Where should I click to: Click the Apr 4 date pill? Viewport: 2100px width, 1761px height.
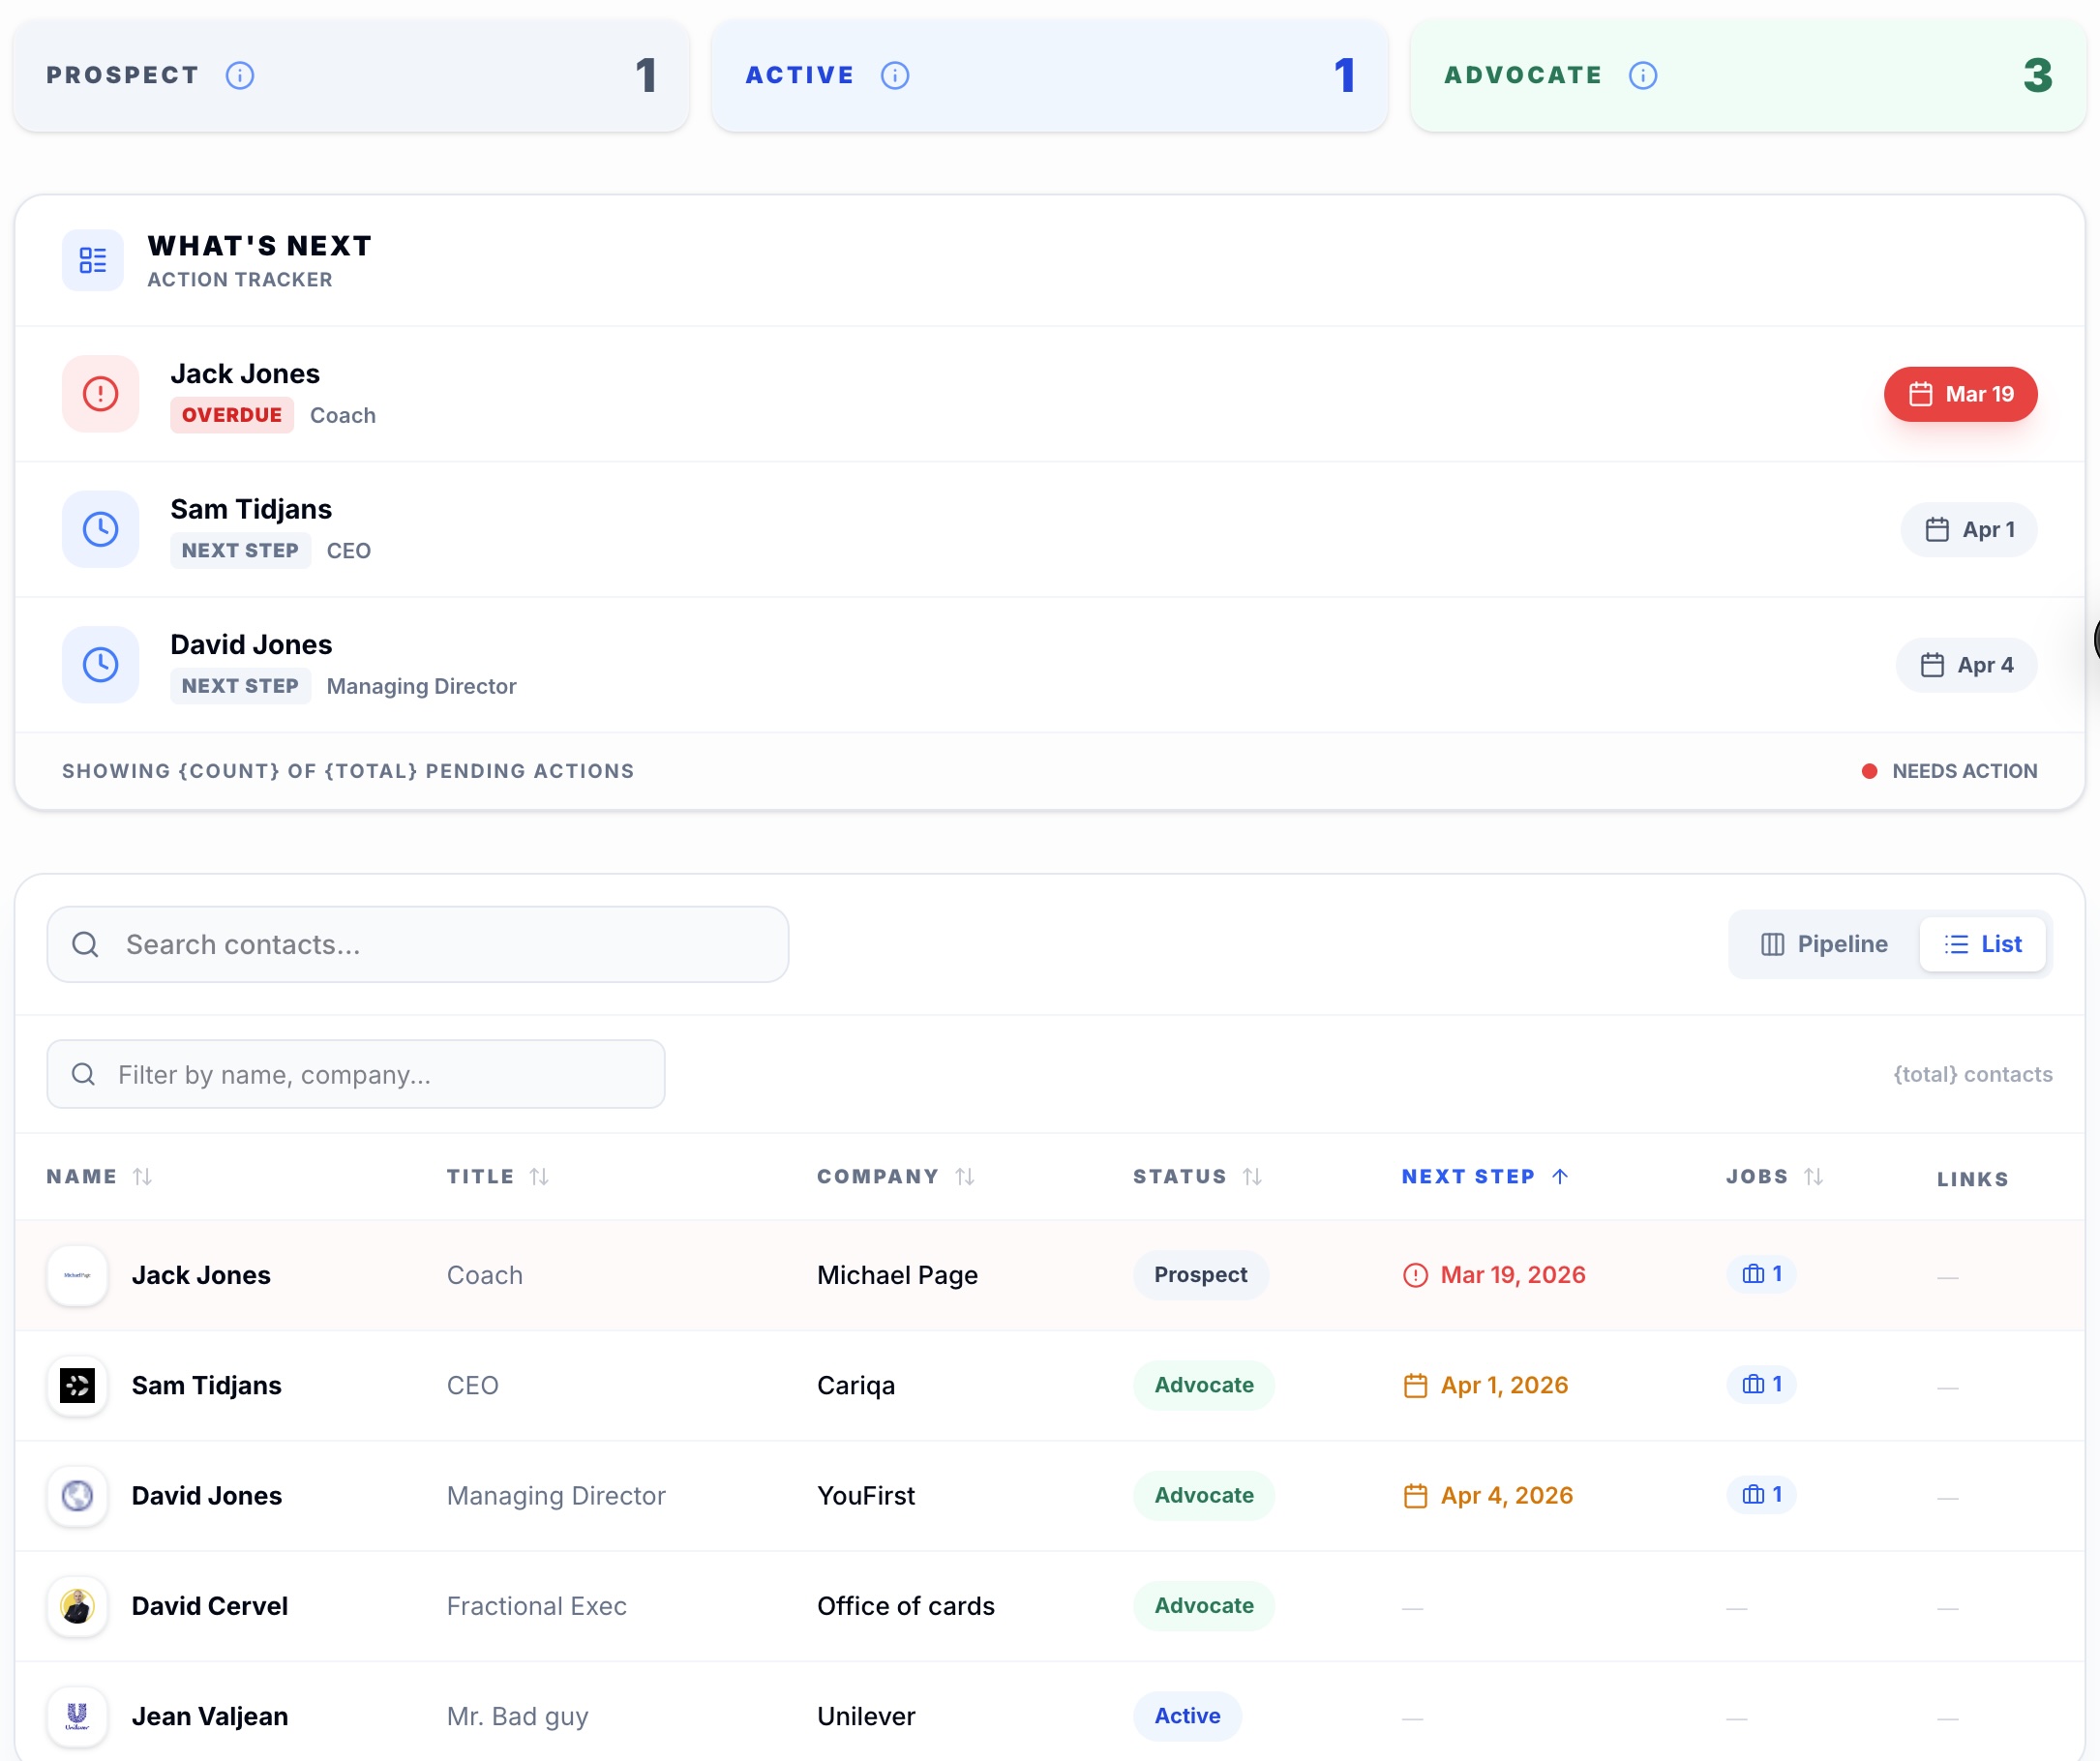click(1966, 665)
